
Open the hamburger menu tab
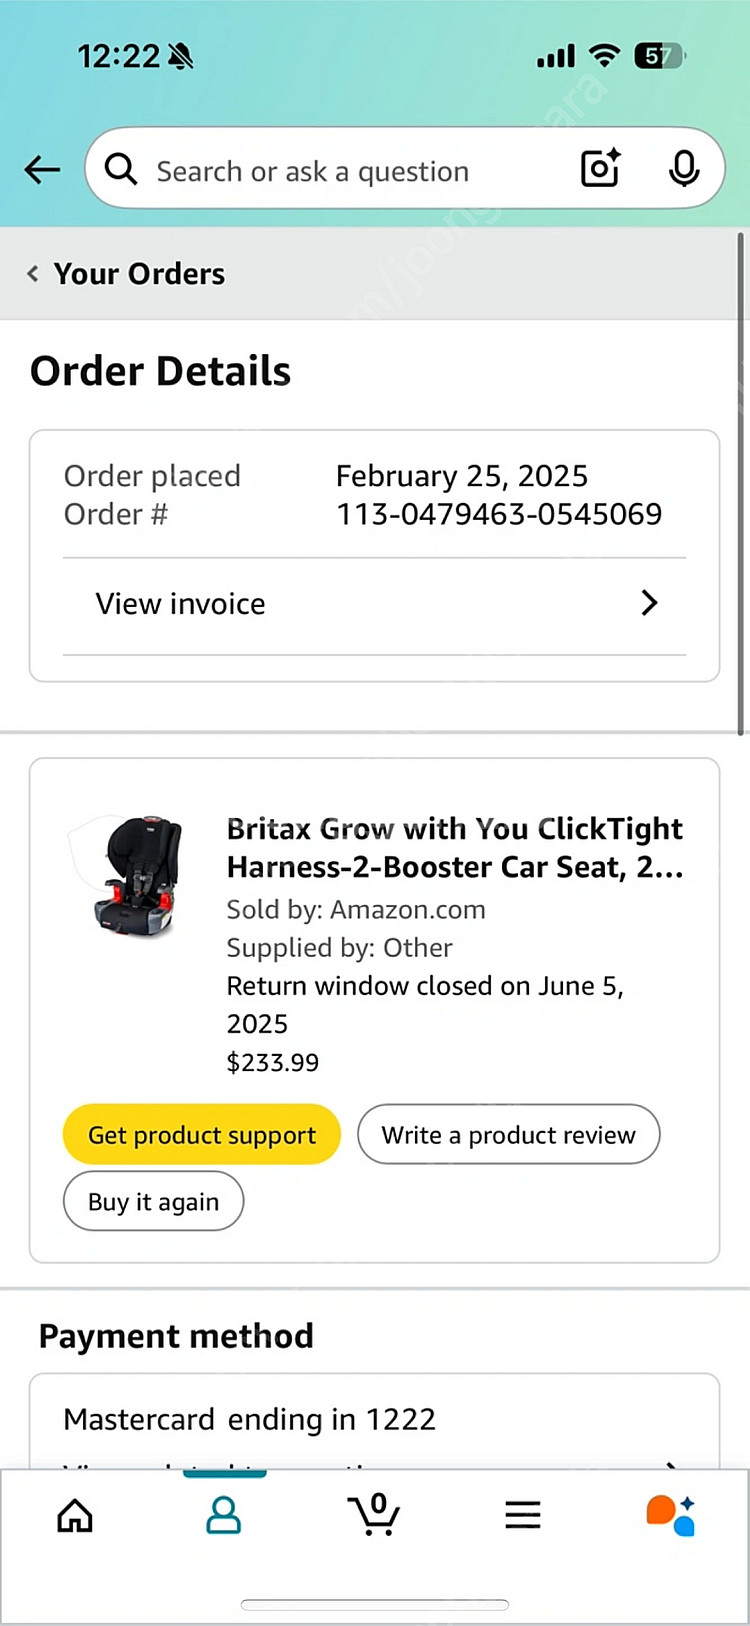pos(523,1515)
